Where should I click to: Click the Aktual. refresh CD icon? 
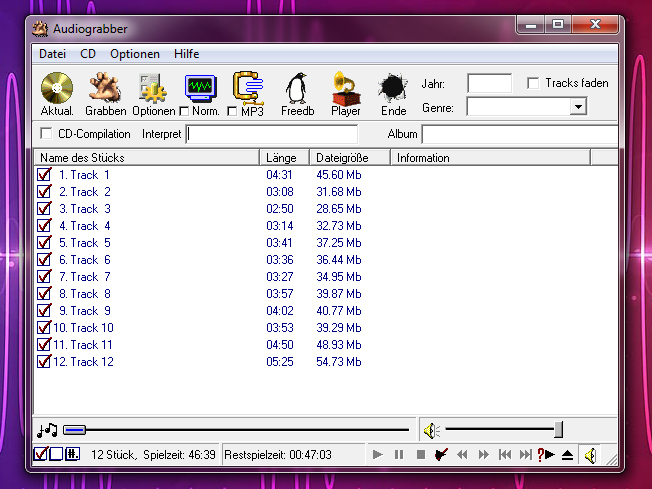coord(57,88)
